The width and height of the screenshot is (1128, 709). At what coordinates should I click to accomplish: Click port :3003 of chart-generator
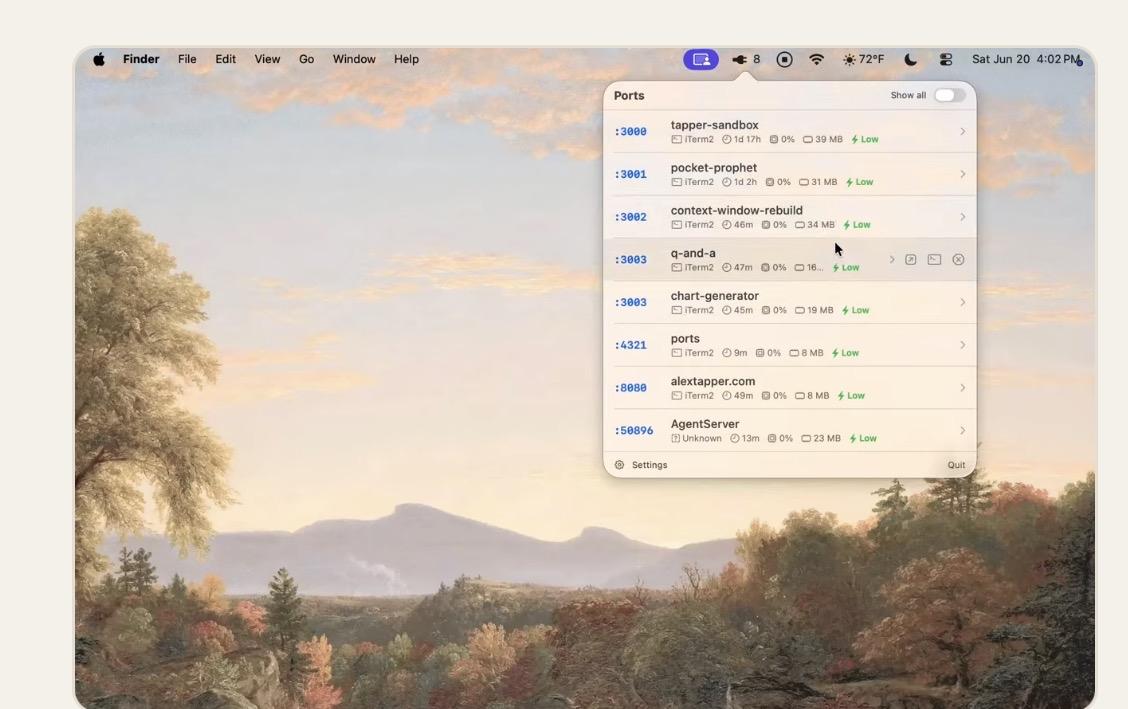tap(630, 303)
